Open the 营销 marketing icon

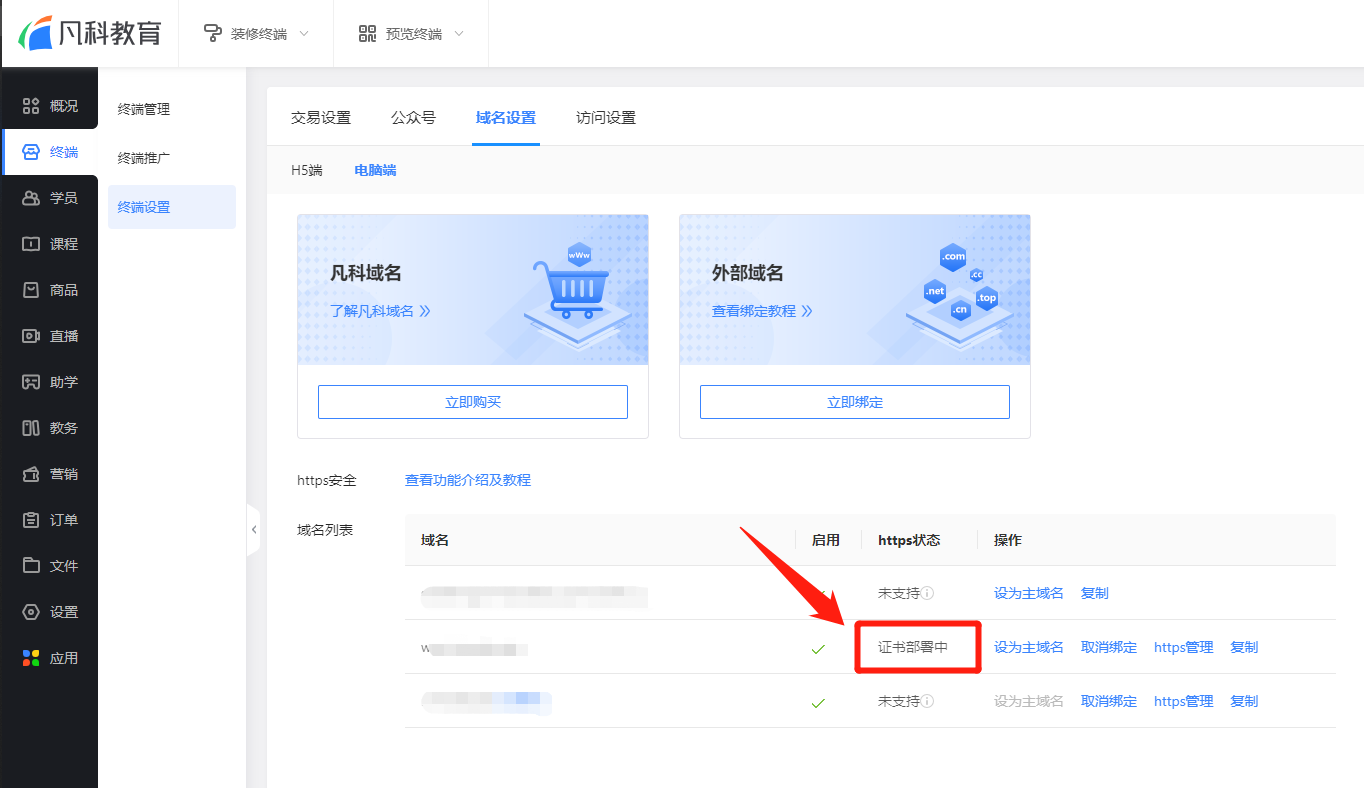coord(31,474)
